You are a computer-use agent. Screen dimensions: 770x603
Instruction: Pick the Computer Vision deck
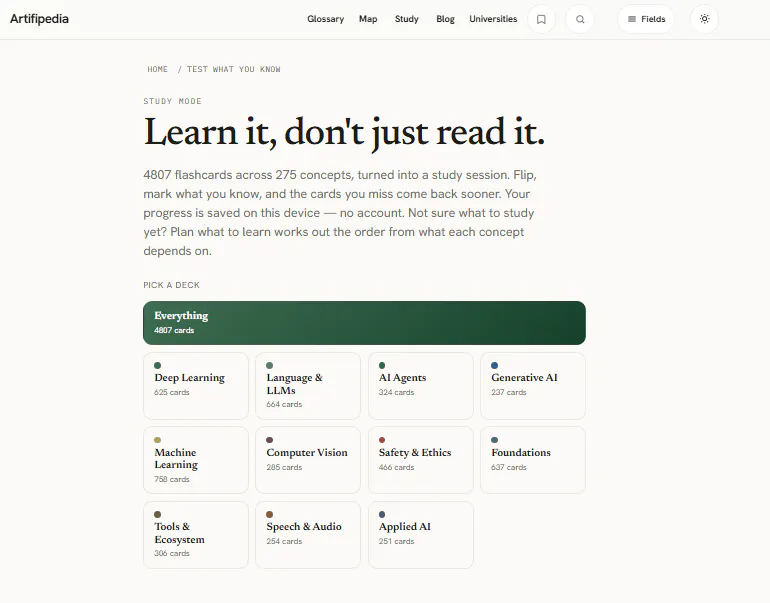click(308, 460)
